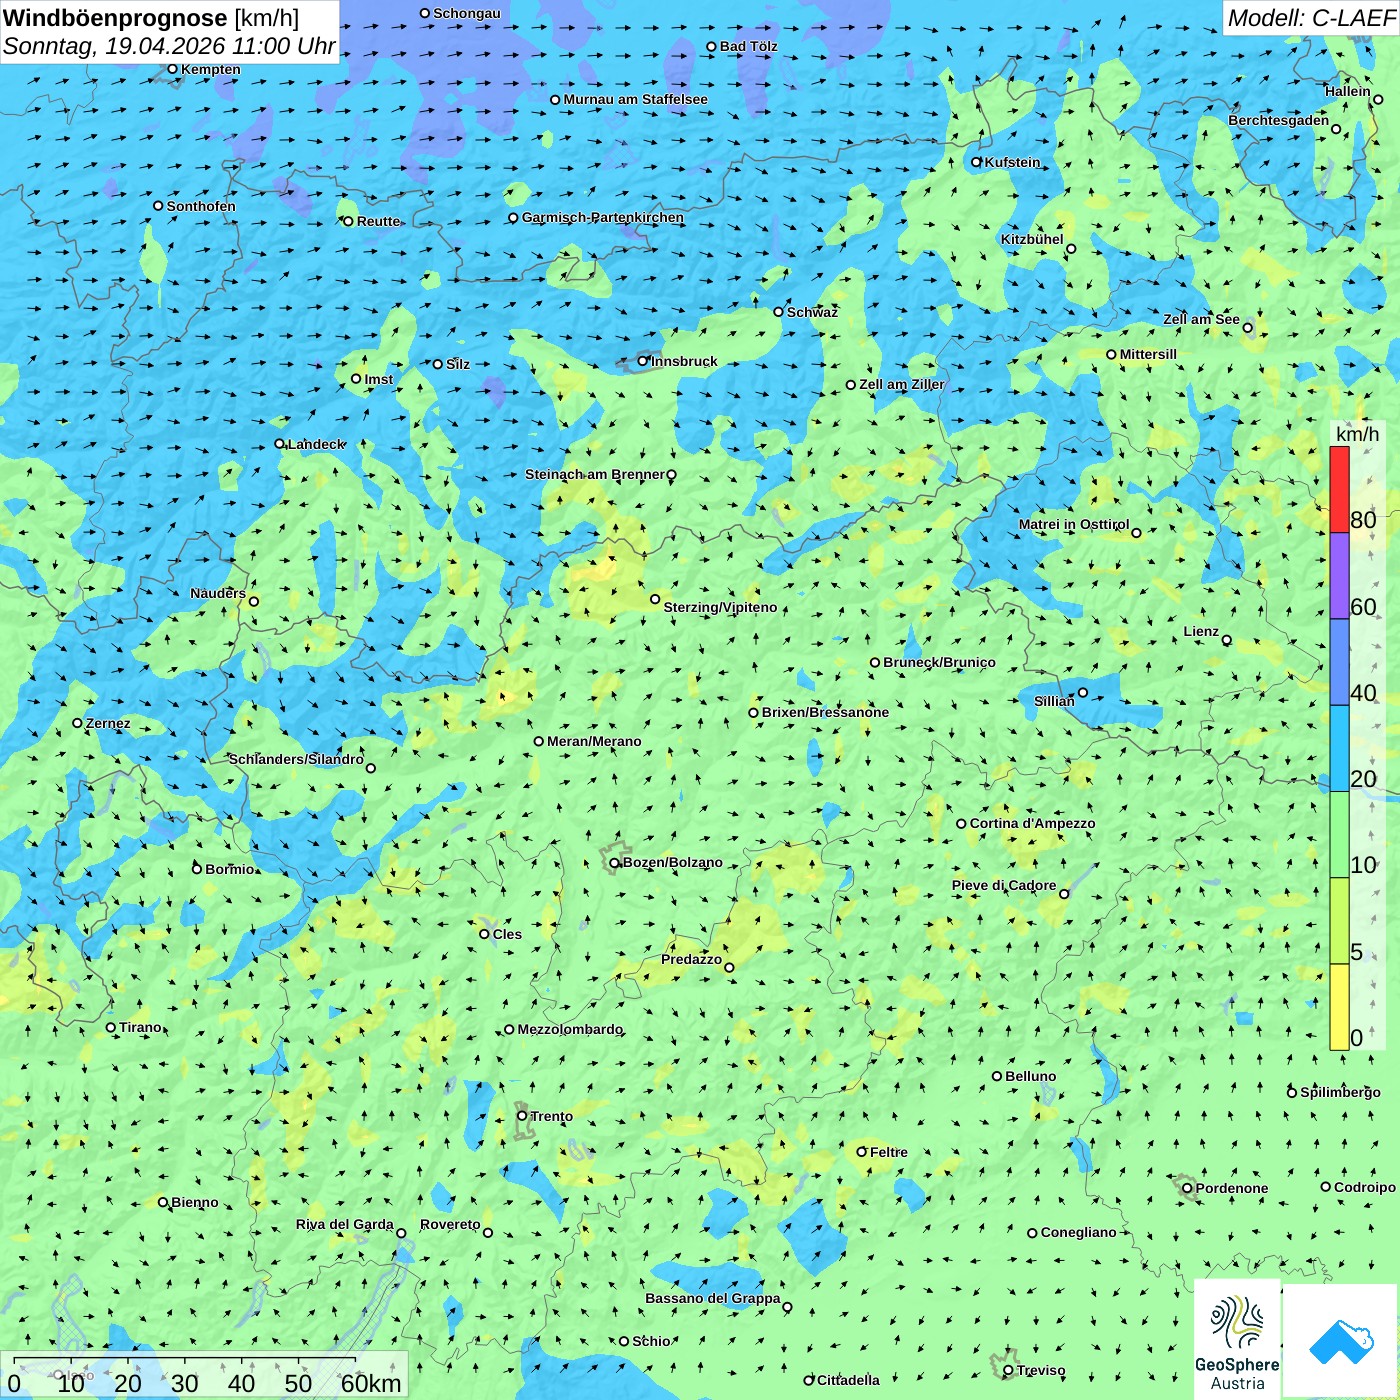
Task: Click the Brixen/Bressanone label
Action: tap(825, 712)
